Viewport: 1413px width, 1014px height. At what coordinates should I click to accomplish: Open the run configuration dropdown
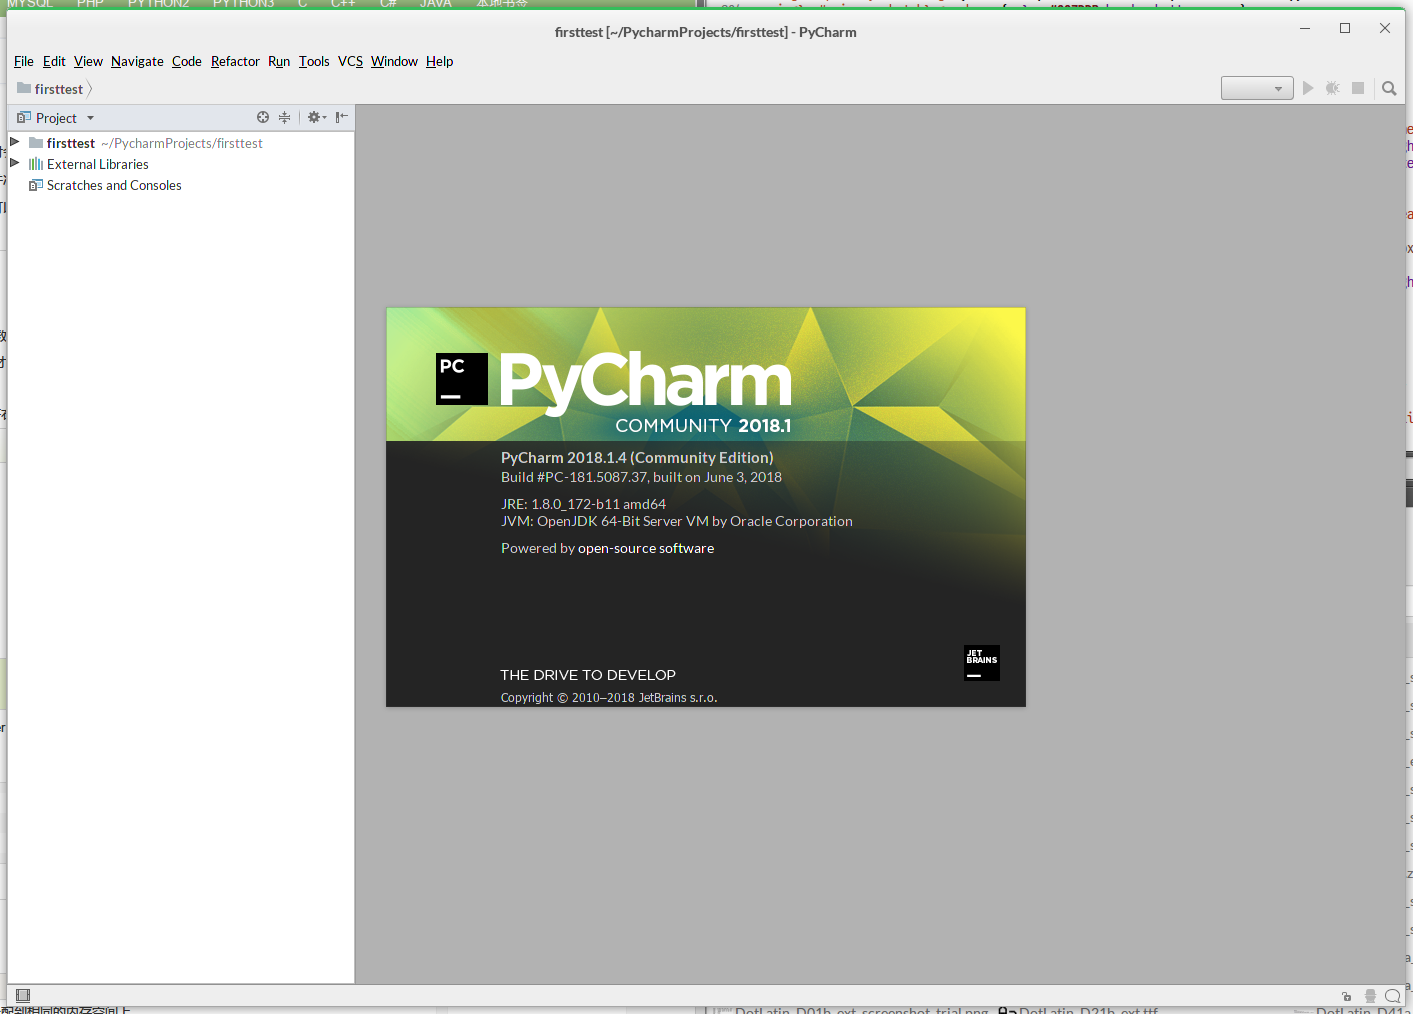[x=1257, y=88]
